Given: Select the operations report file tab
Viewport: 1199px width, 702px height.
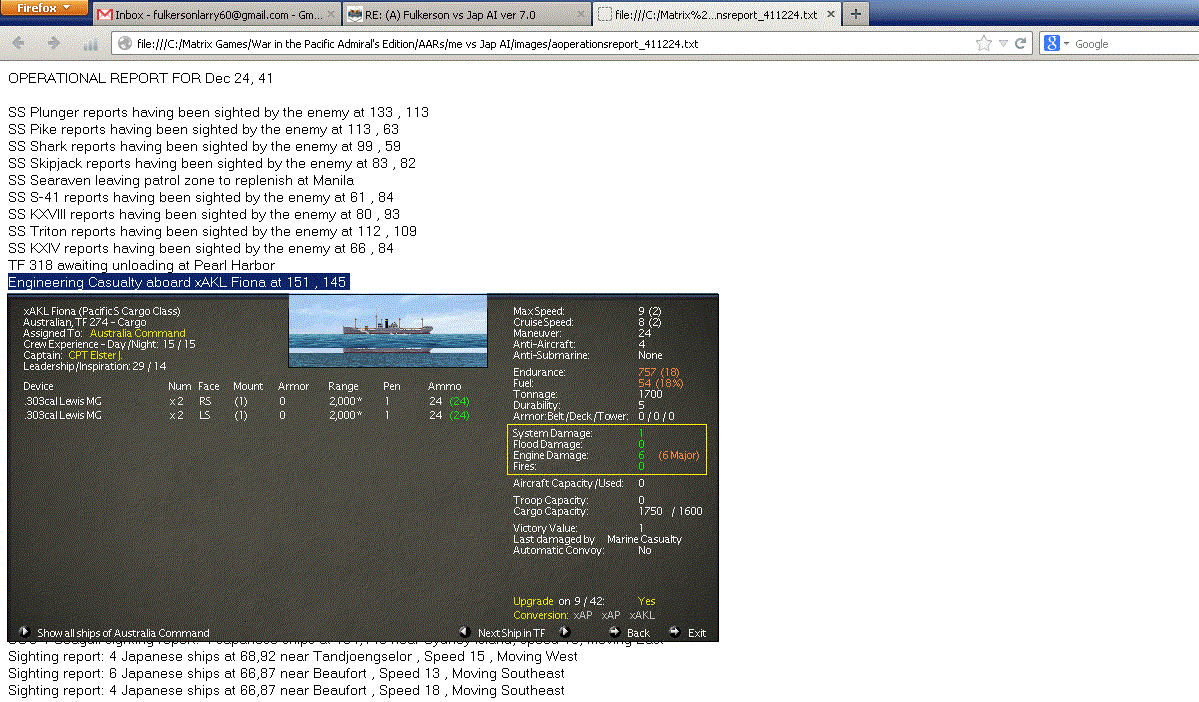Looking at the screenshot, I should click(x=716, y=15).
